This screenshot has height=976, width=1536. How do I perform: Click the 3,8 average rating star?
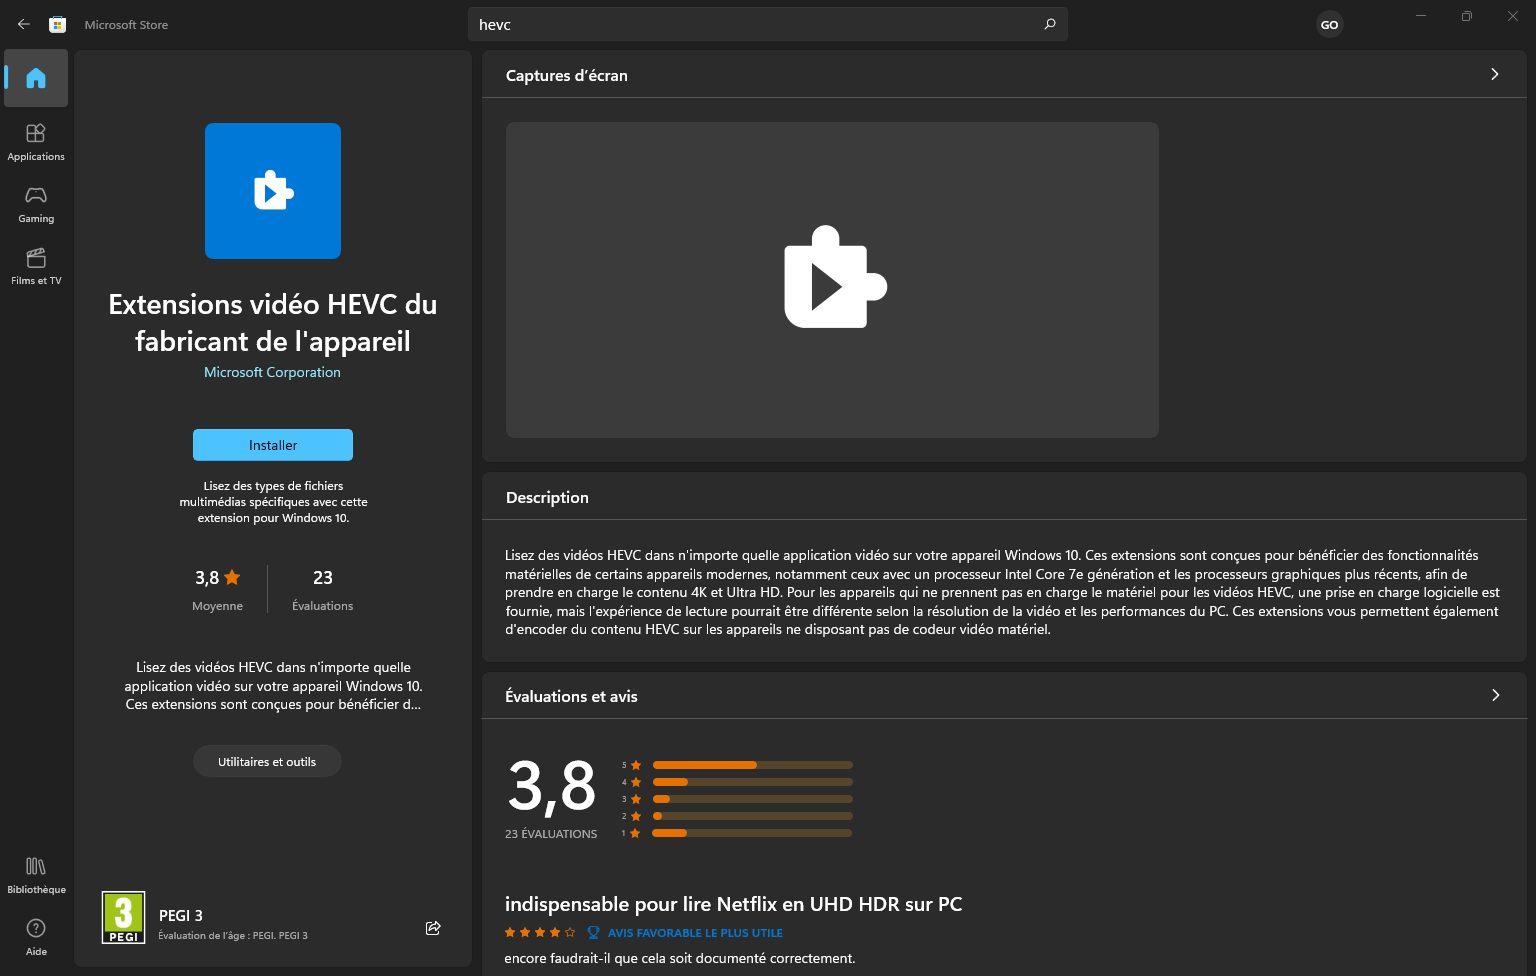(x=232, y=577)
